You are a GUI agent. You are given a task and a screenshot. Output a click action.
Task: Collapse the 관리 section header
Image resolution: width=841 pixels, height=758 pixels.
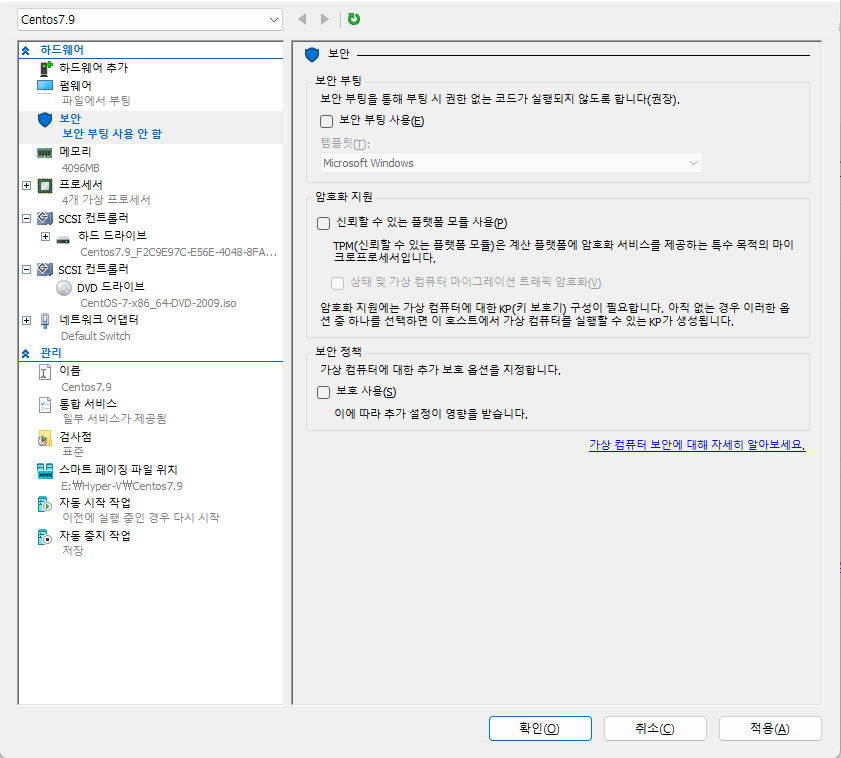(x=26, y=353)
